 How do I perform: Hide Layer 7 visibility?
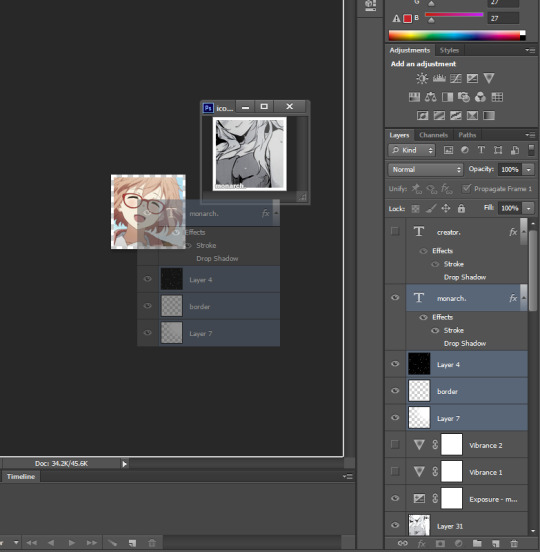pos(395,418)
